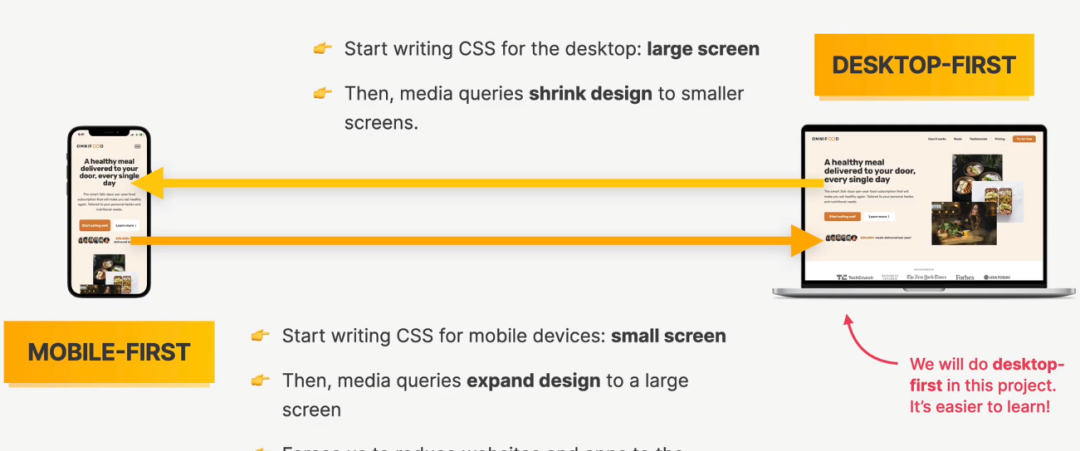Select the DESKTOP-FIRST yellow label

pos(924,65)
